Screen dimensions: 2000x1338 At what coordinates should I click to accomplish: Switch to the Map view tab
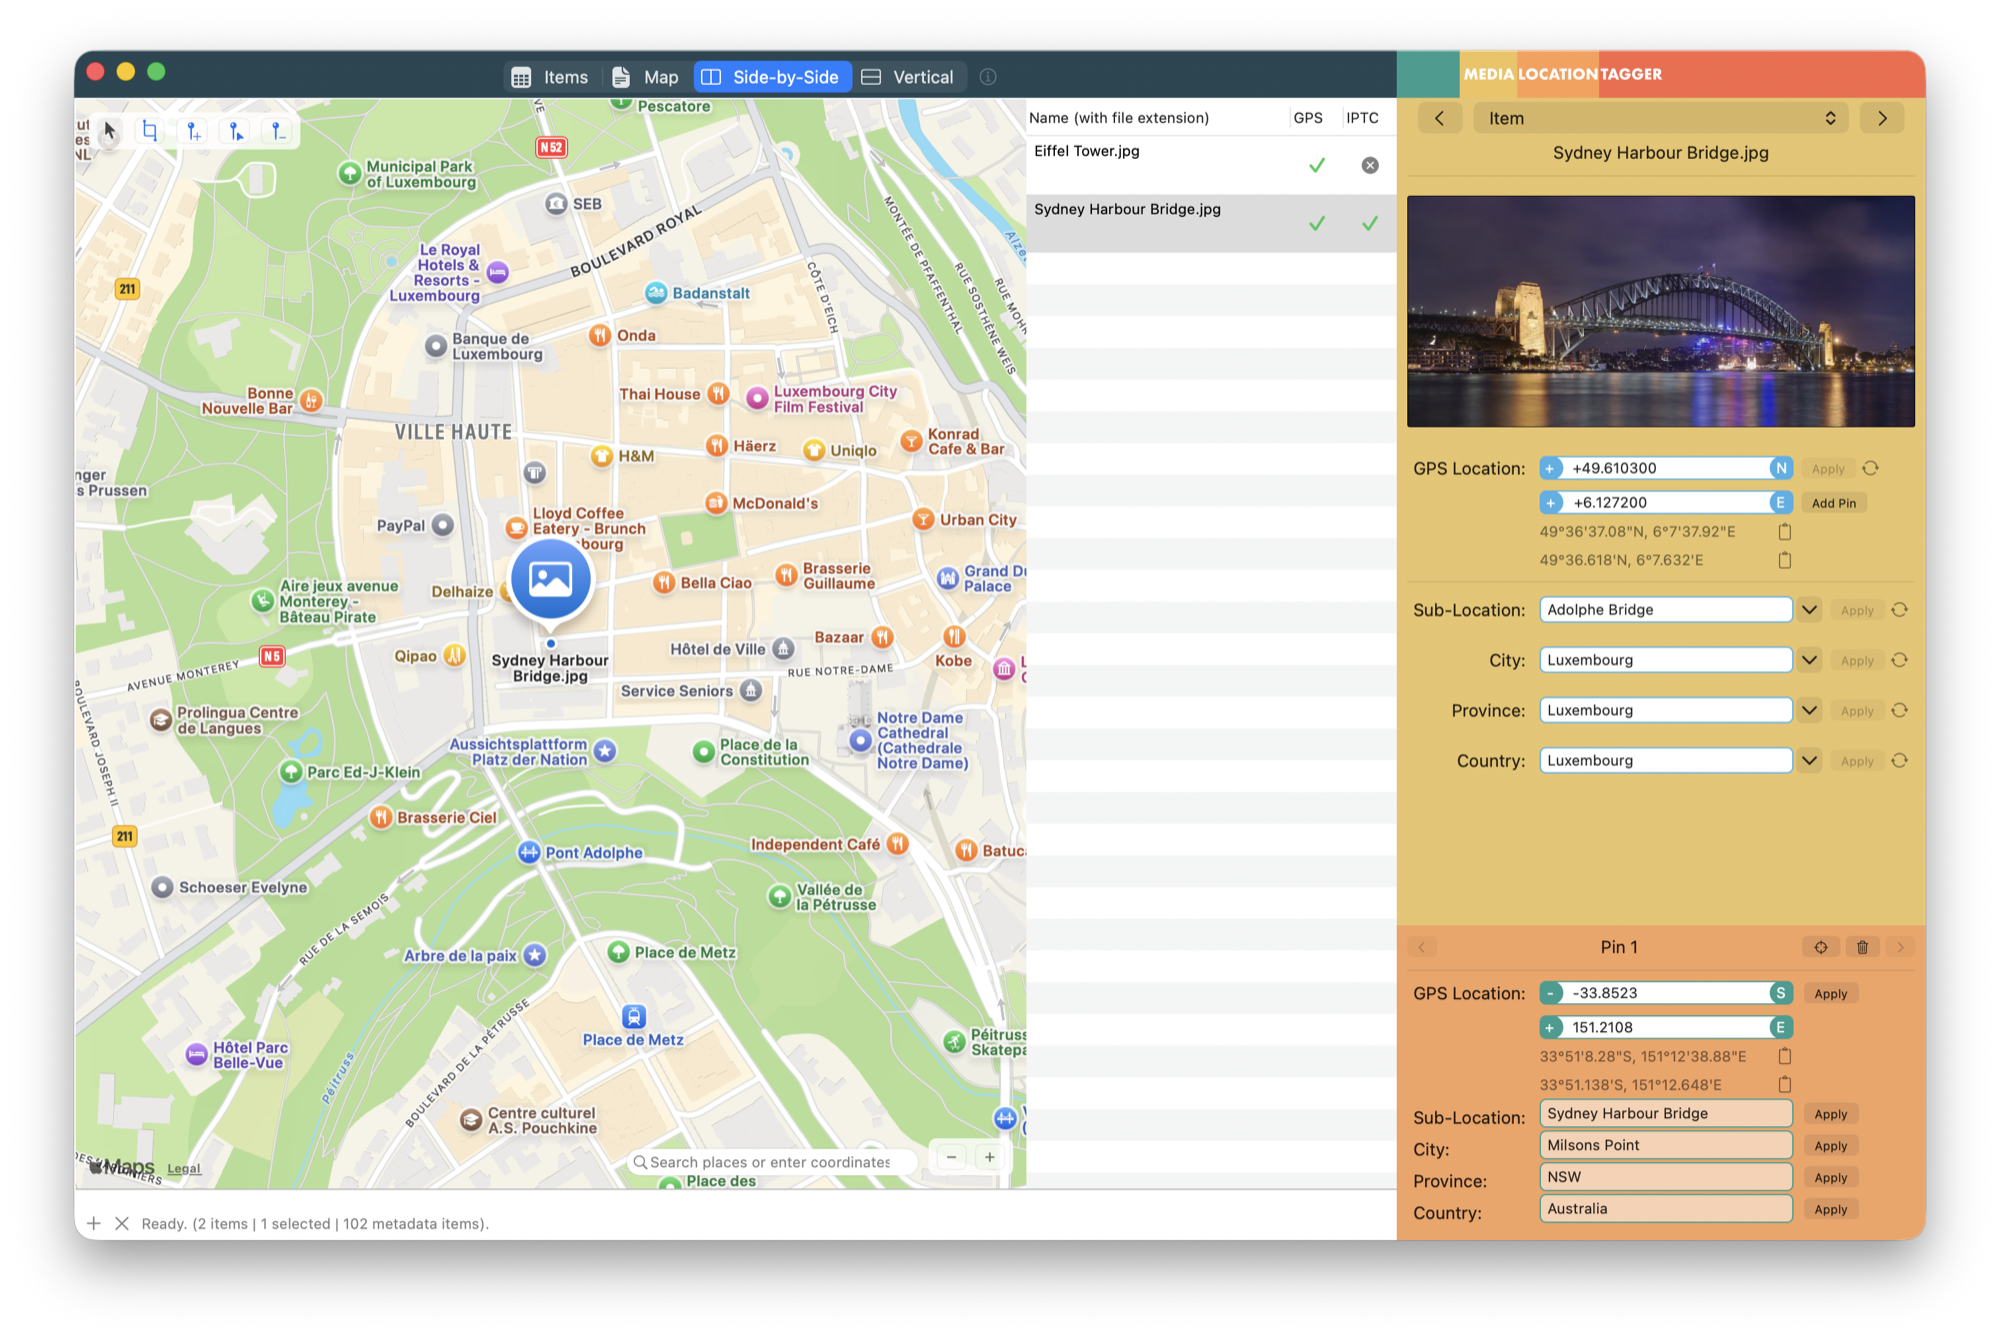point(646,77)
